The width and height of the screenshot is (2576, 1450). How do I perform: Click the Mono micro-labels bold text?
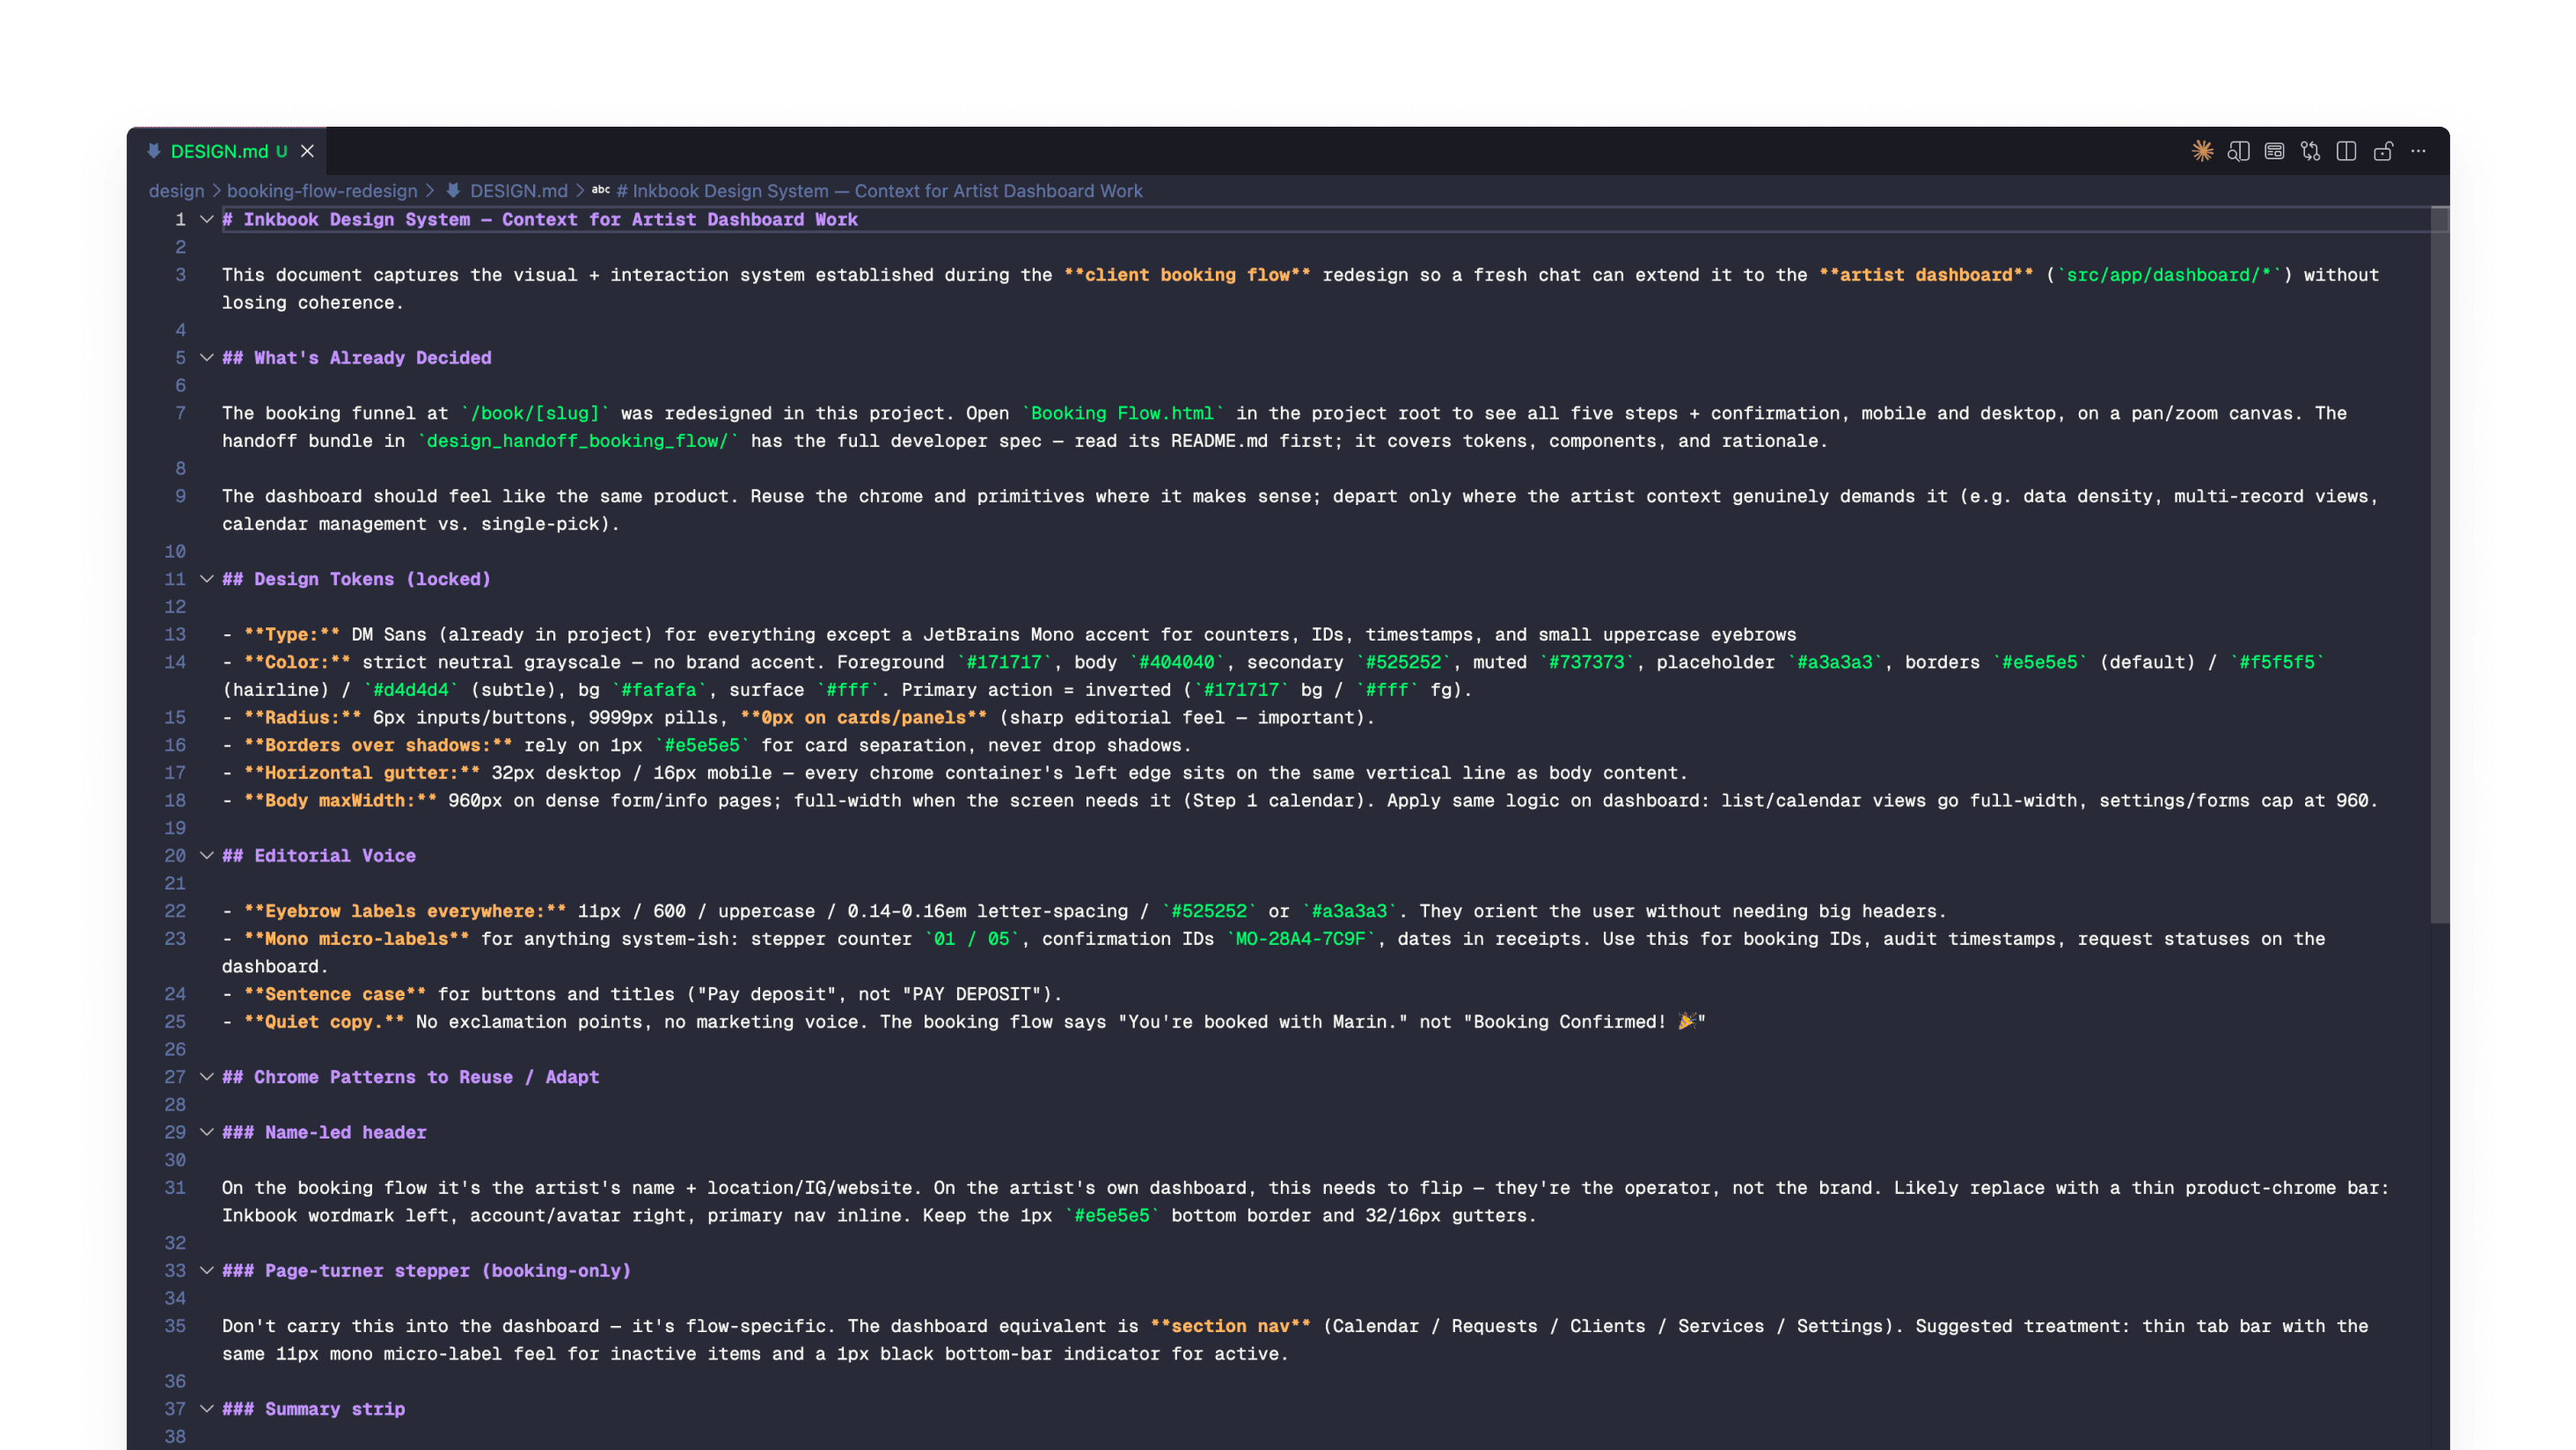357,939
